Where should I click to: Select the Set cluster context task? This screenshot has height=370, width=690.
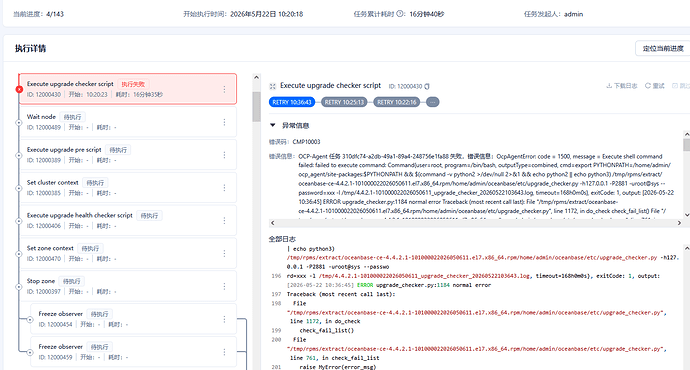pos(128,188)
